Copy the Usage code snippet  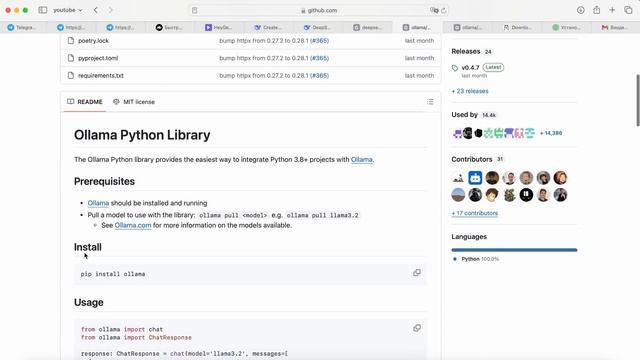(417, 328)
